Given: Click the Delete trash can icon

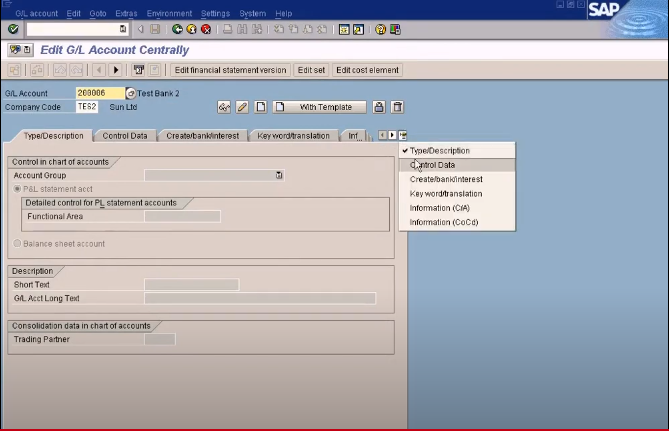Looking at the screenshot, I should [x=397, y=107].
